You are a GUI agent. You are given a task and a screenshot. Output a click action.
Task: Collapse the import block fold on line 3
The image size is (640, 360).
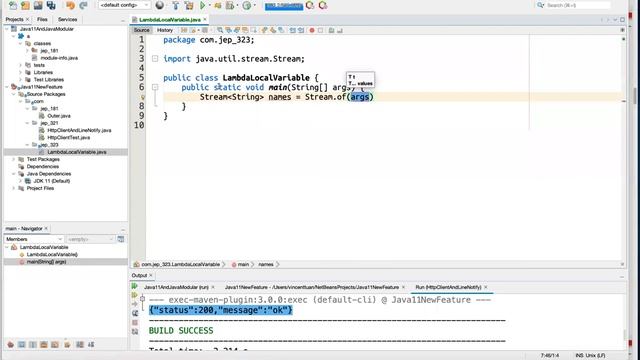[x=155, y=59]
